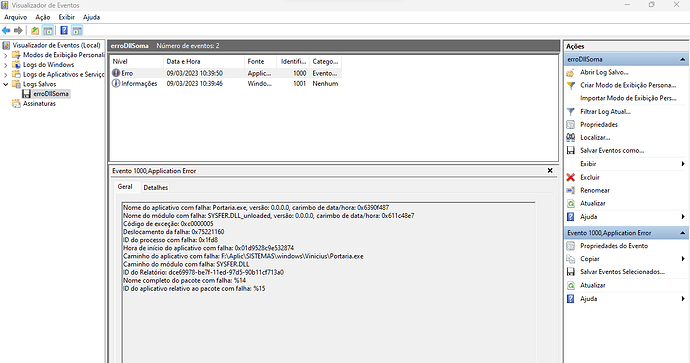The image size is (690, 363).
Task: Click the Caminho do aplicativo com falha line
Action: point(243,256)
